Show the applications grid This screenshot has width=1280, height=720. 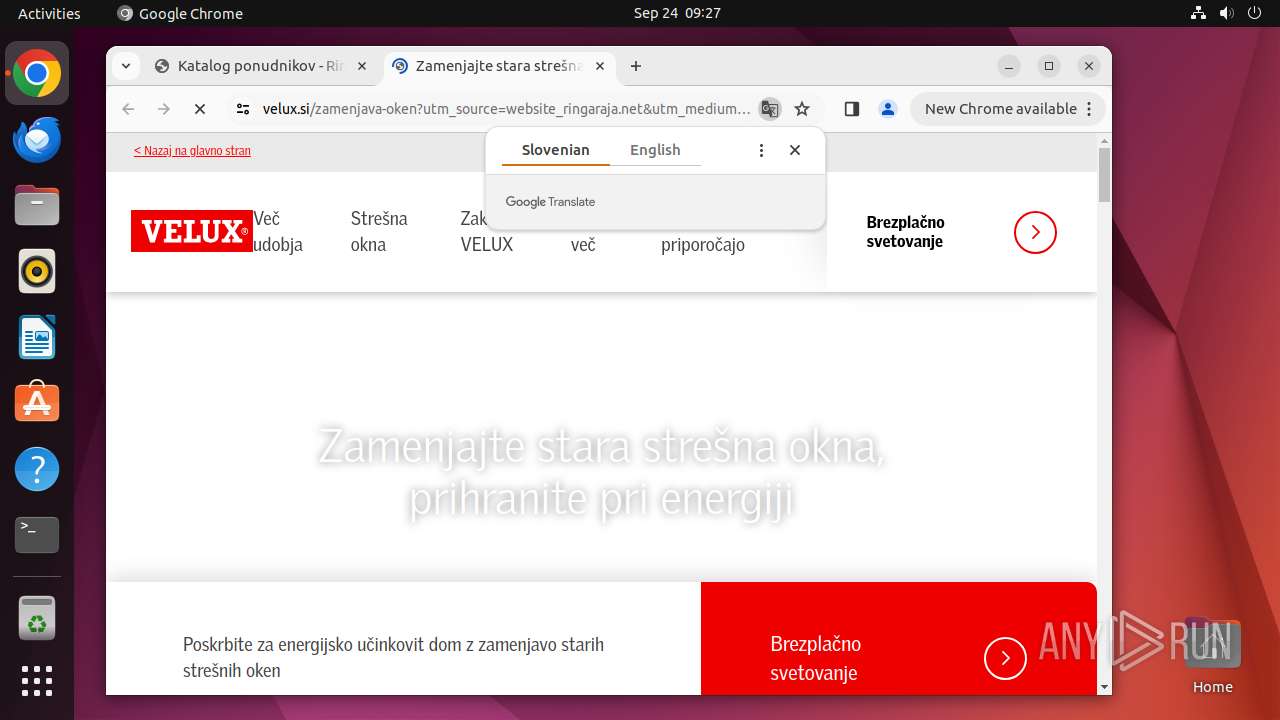click(37, 681)
